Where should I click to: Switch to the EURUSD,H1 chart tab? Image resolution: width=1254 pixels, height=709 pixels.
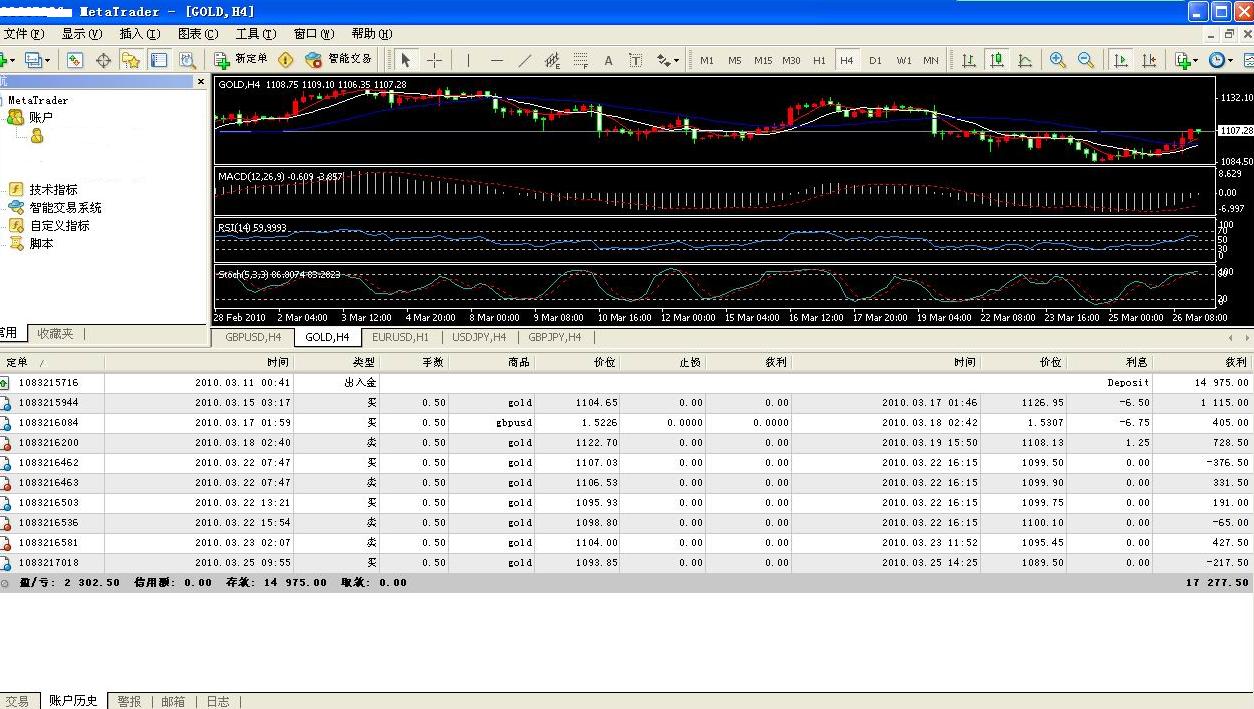pos(400,338)
